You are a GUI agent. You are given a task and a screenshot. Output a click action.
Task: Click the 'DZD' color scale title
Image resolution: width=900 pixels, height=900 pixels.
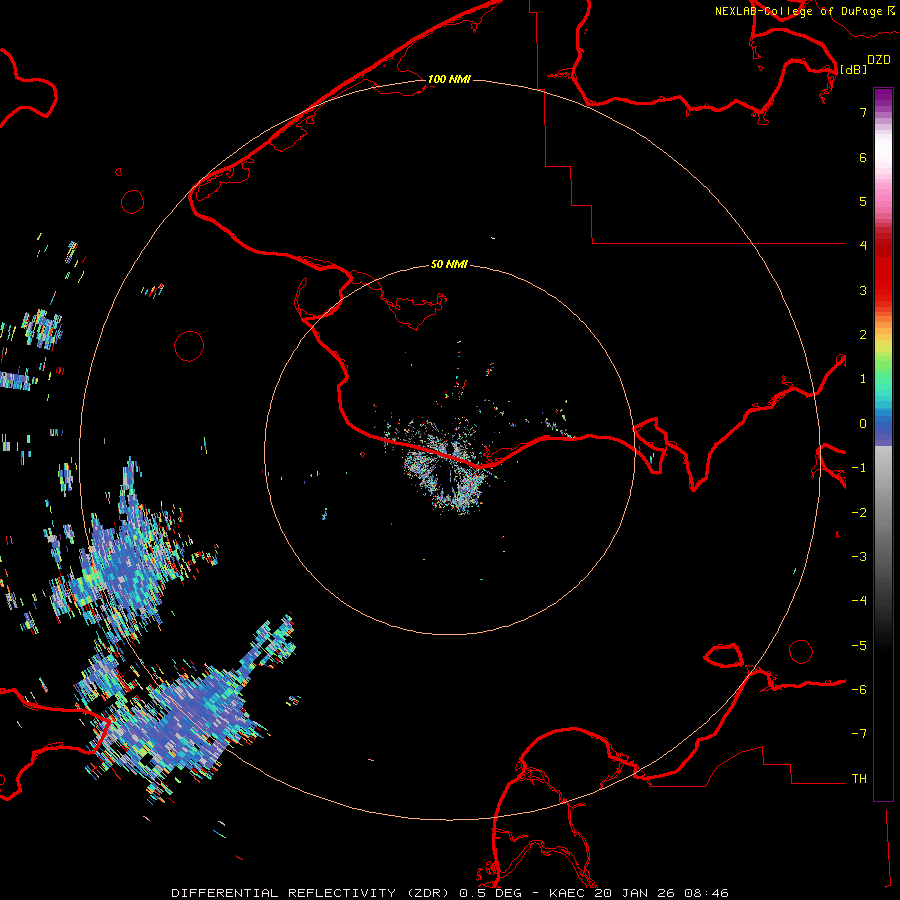click(x=879, y=60)
